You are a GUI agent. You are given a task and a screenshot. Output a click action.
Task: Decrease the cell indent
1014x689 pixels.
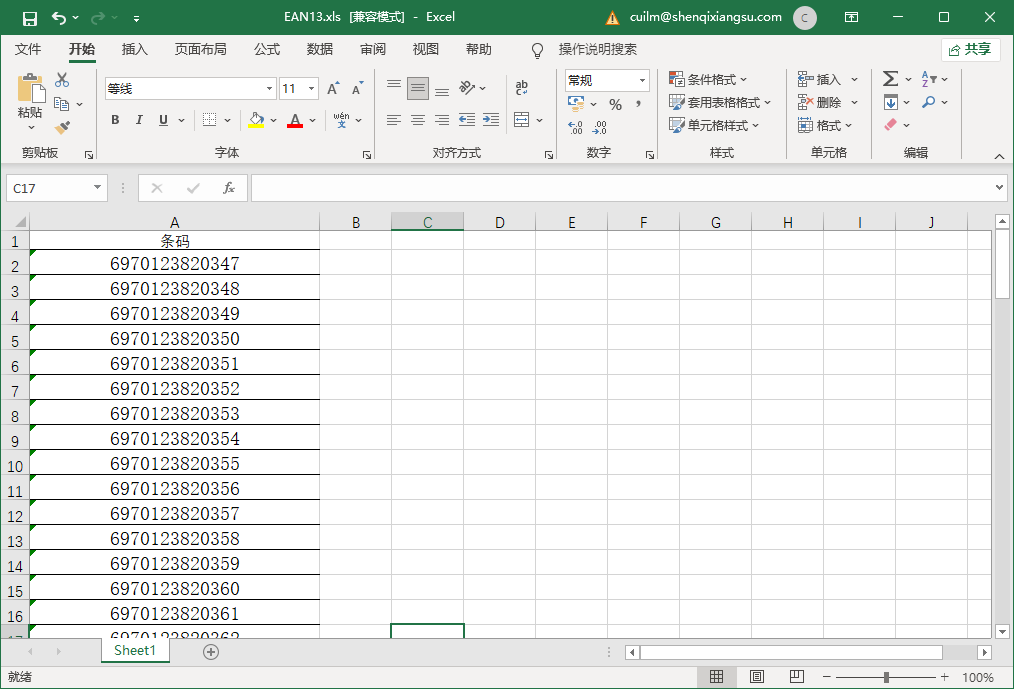click(x=467, y=120)
